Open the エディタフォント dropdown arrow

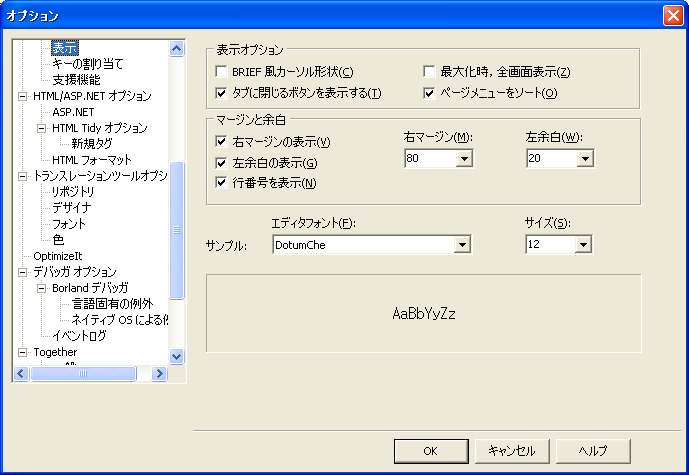pyautogui.click(x=462, y=245)
